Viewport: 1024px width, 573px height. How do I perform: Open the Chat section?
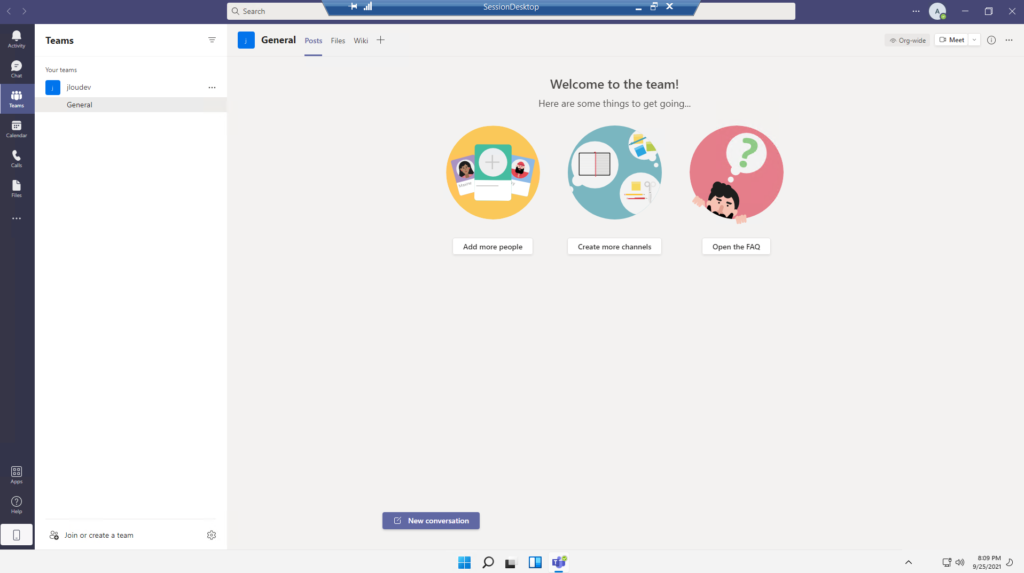pos(16,69)
